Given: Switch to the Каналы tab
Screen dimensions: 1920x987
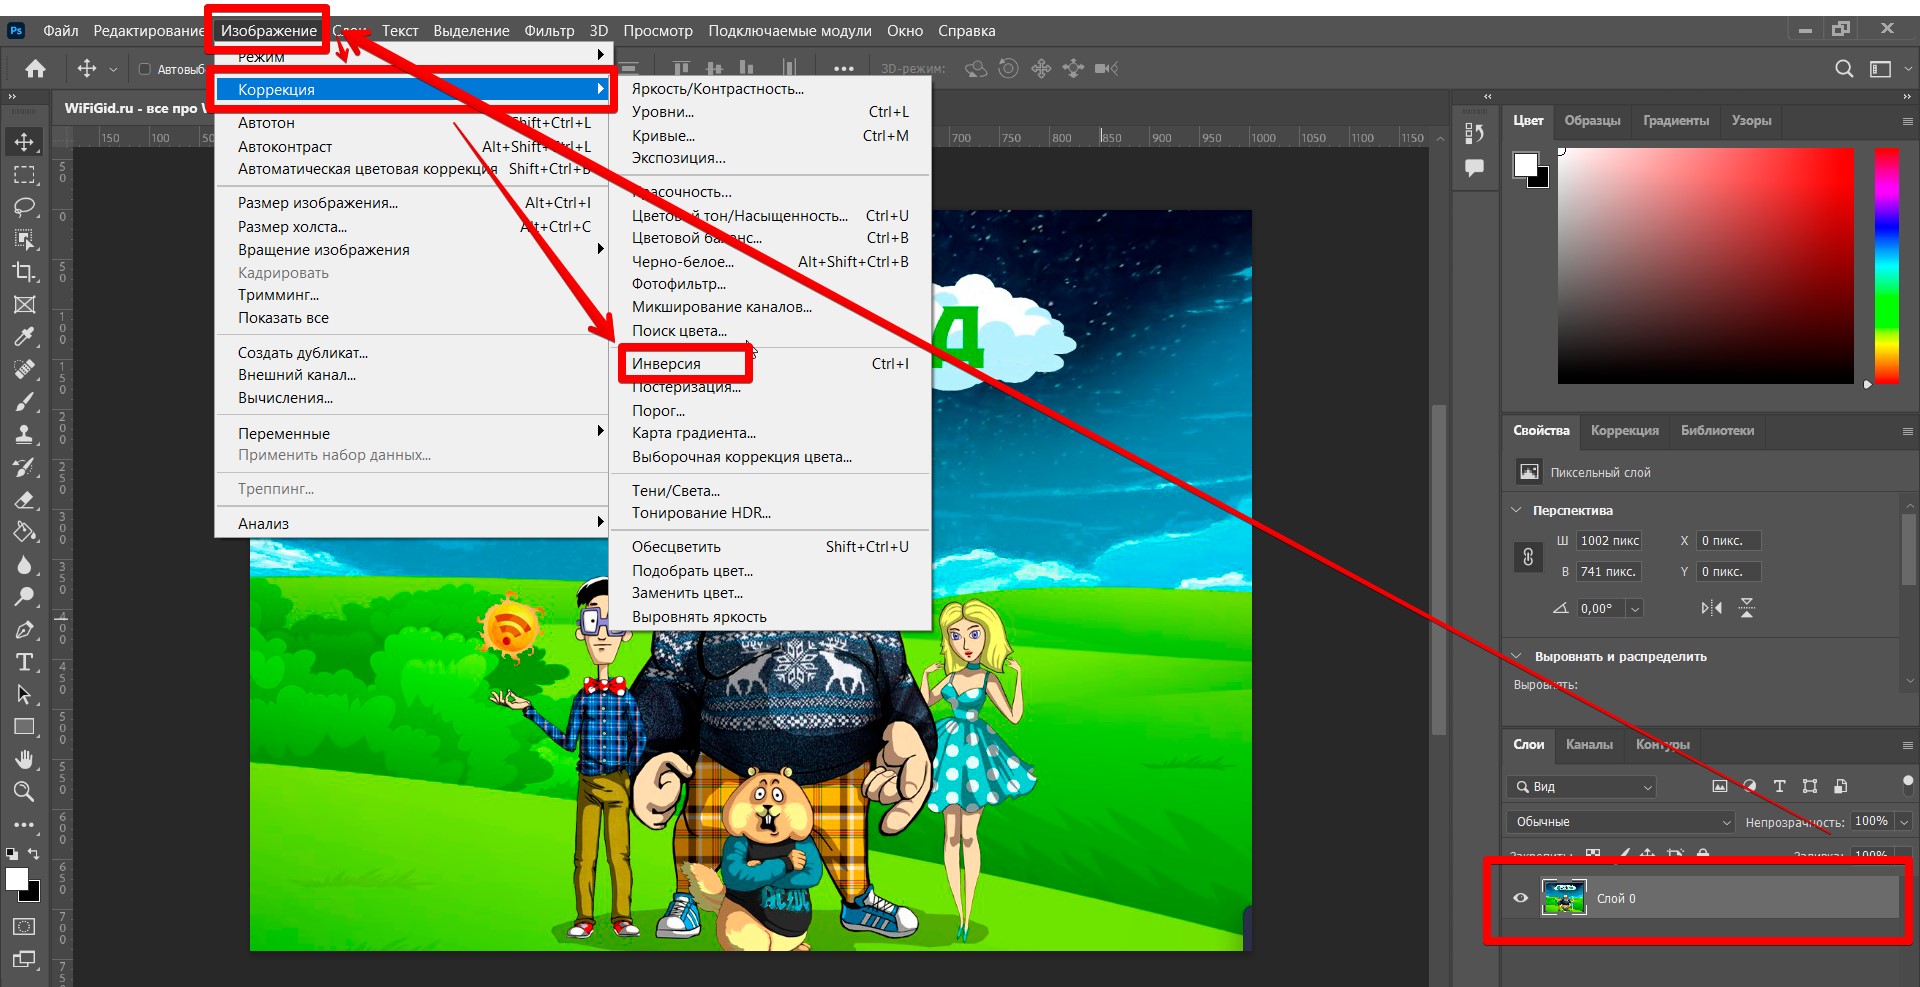Looking at the screenshot, I should tap(1589, 744).
